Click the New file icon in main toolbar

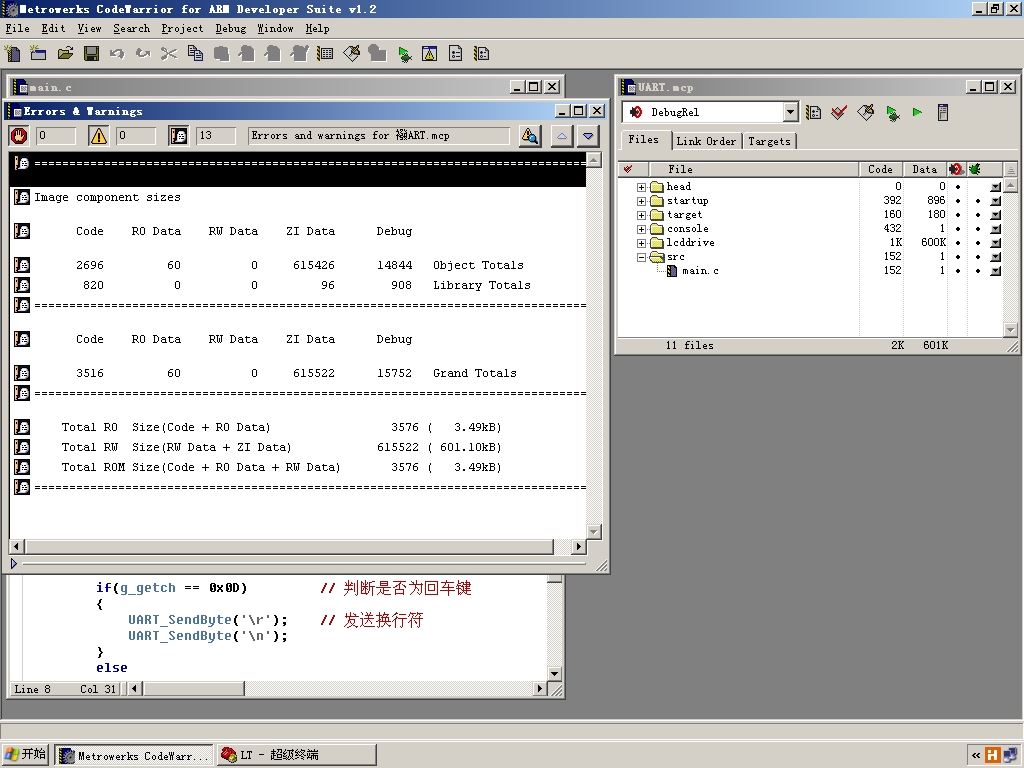[x=12, y=54]
